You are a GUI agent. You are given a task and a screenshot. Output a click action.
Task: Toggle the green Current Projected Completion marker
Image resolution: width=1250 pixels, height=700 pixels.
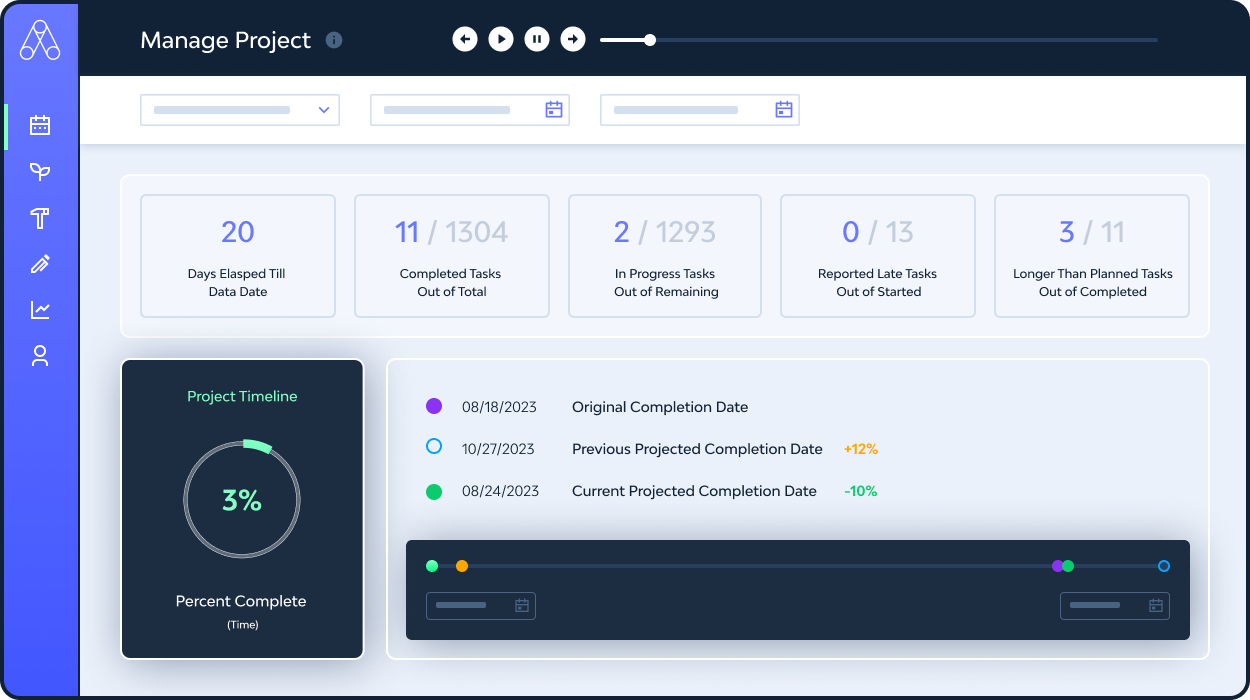[x=433, y=490]
